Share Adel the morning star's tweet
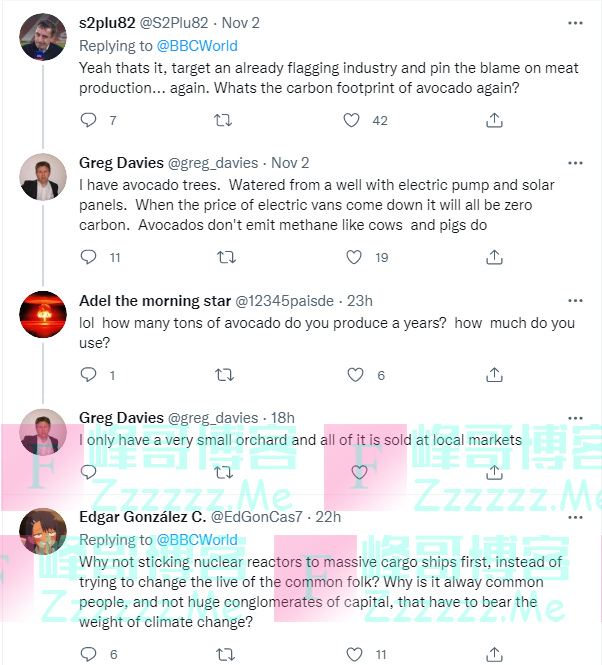Screen dimensions: 602x665 point(494,375)
